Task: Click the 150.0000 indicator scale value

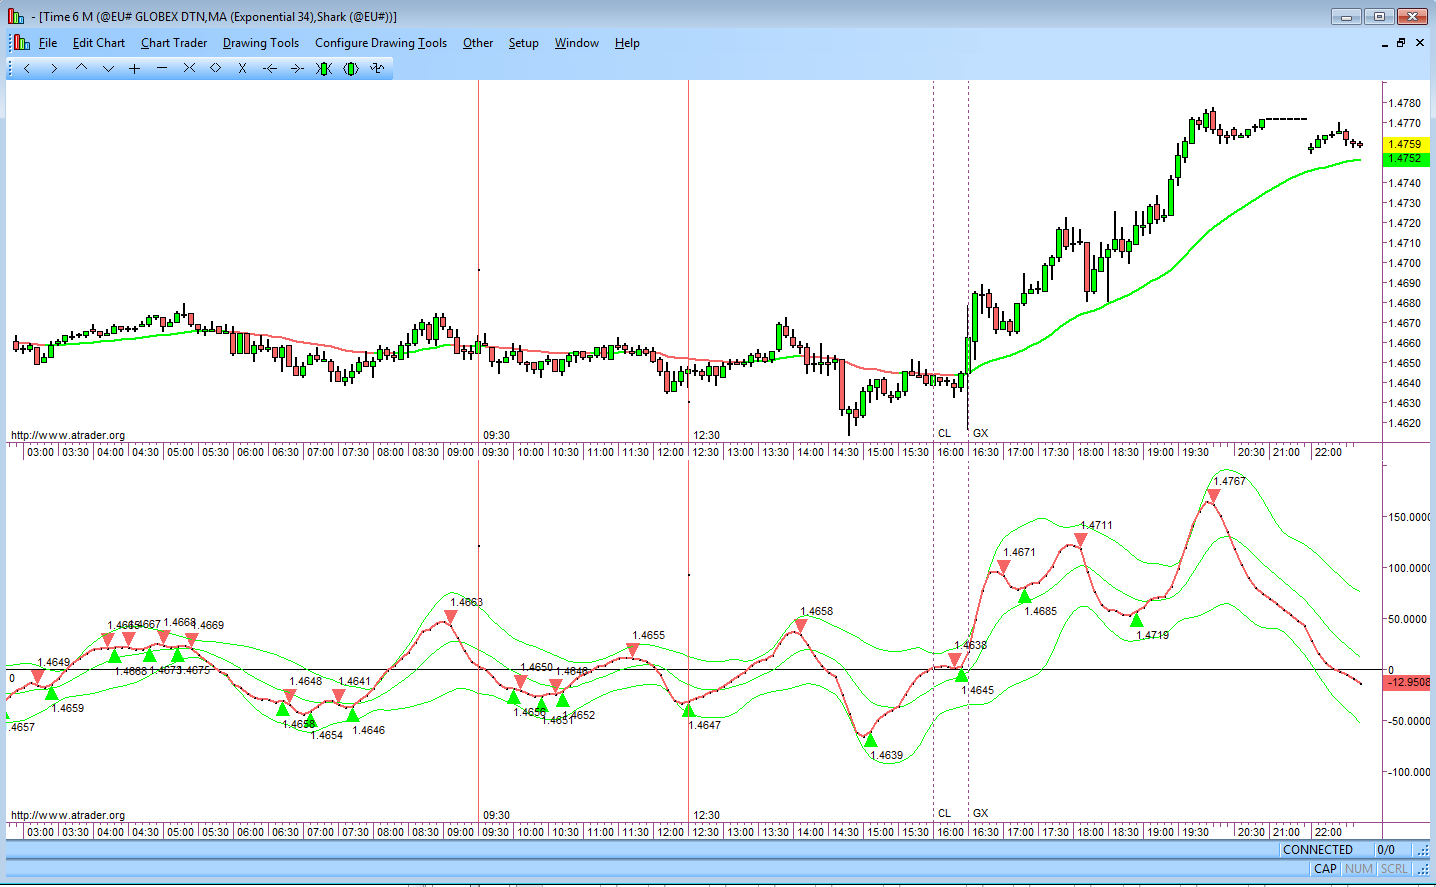Action: click(x=1409, y=517)
